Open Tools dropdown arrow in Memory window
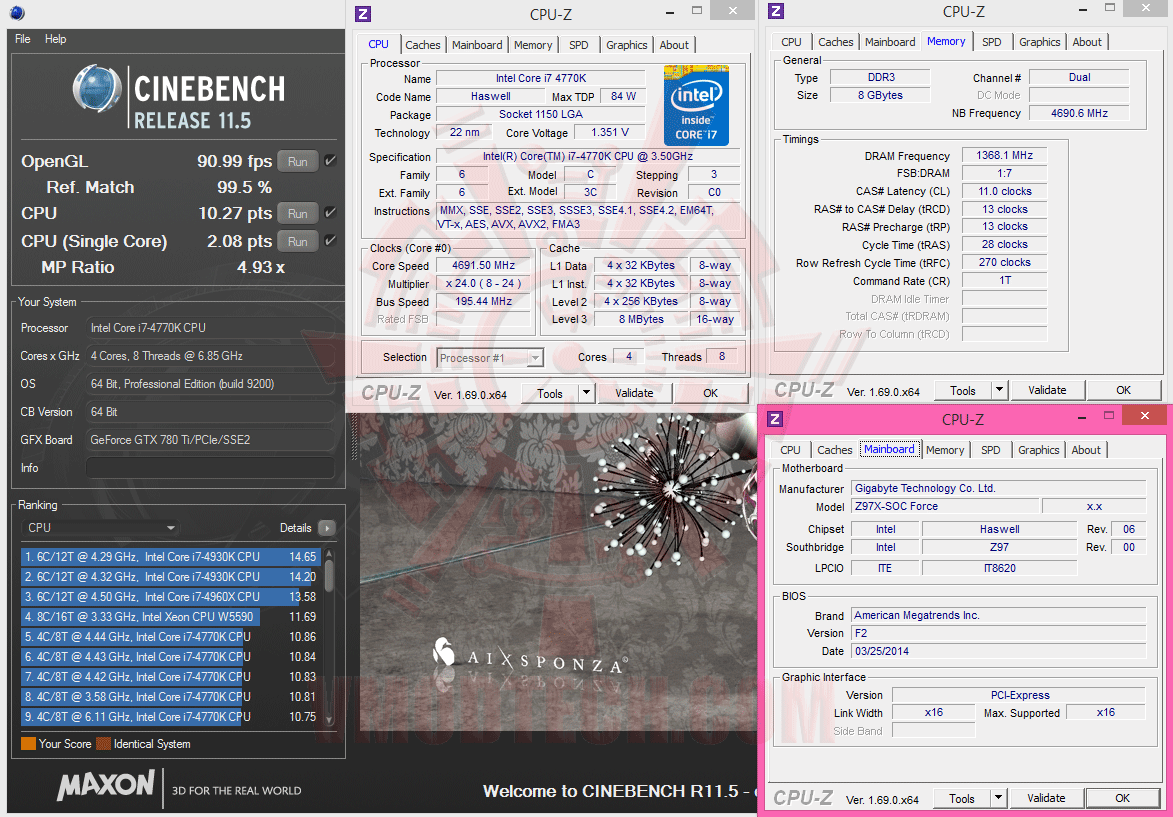The width and height of the screenshot is (1173, 817). (1000, 391)
